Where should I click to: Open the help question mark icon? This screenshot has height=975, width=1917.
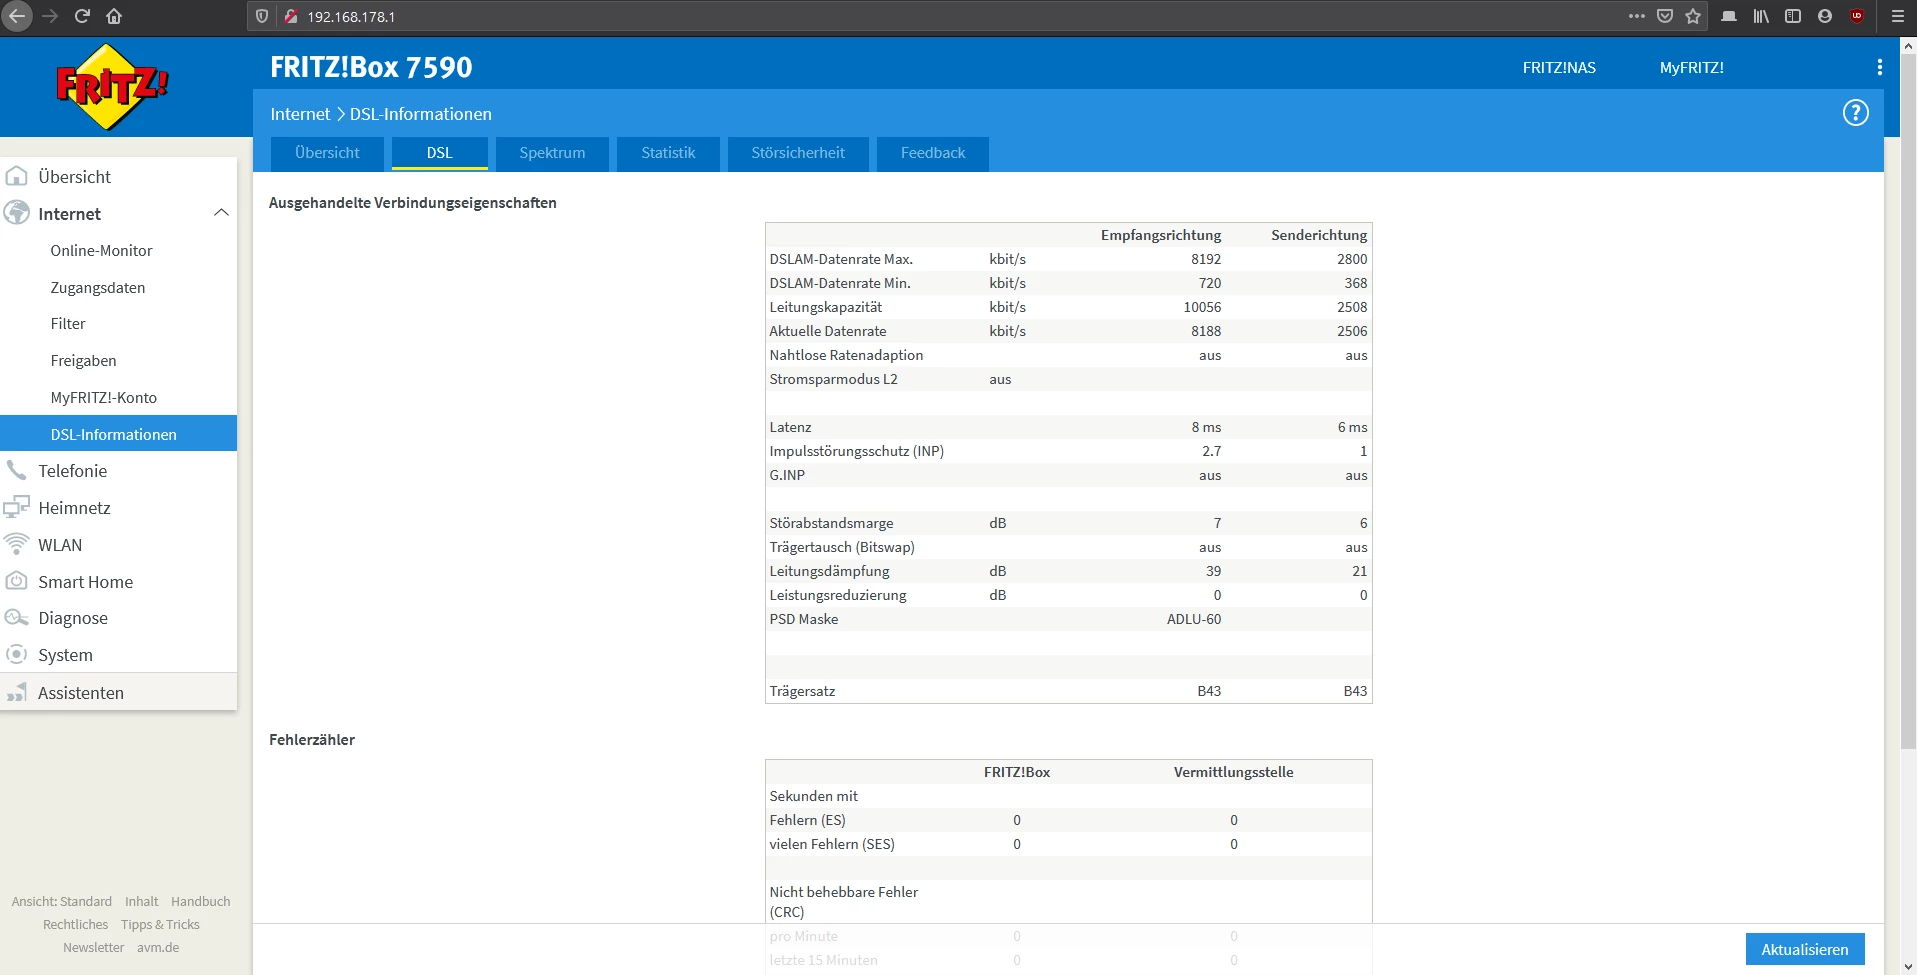pyautogui.click(x=1855, y=113)
